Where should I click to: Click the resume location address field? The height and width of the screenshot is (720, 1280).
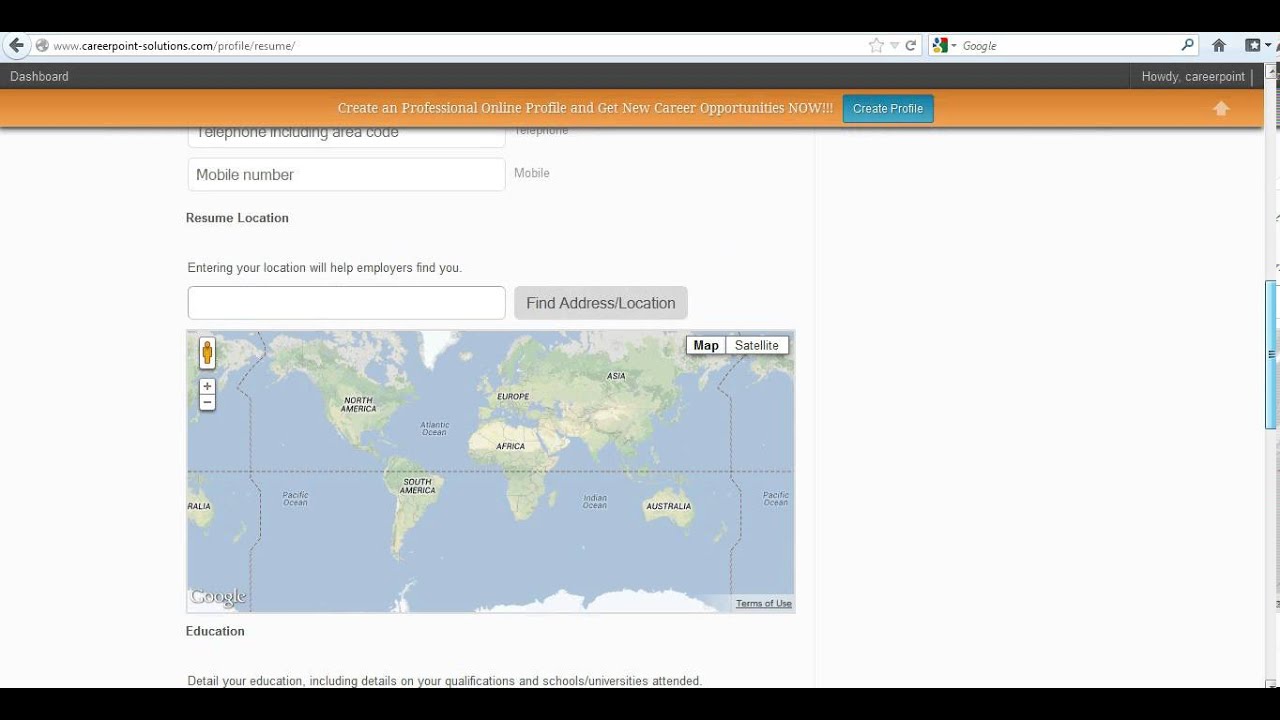[x=346, y=303]
